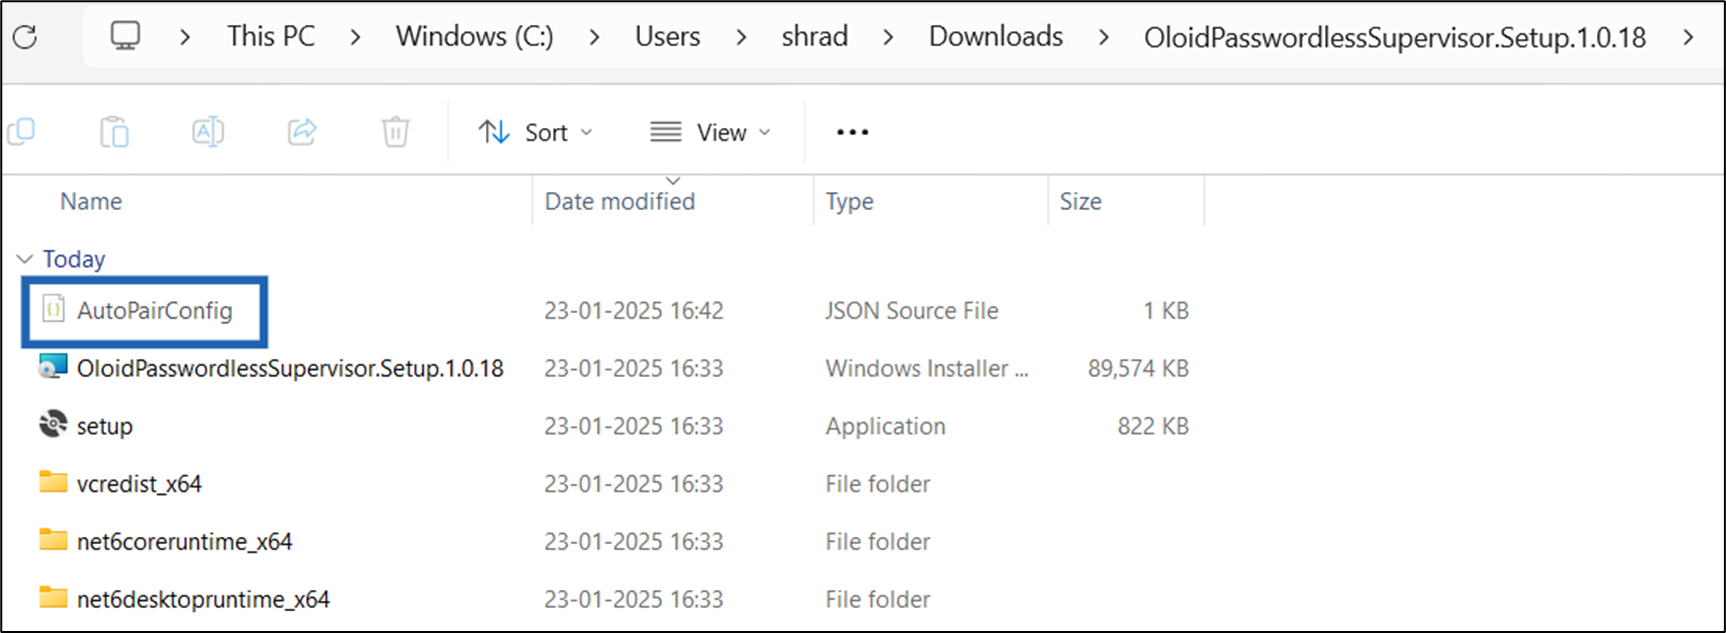Go to Windows (C:) breadcrumb
This screenshot has width=1726, height=633.
point(474,37)
